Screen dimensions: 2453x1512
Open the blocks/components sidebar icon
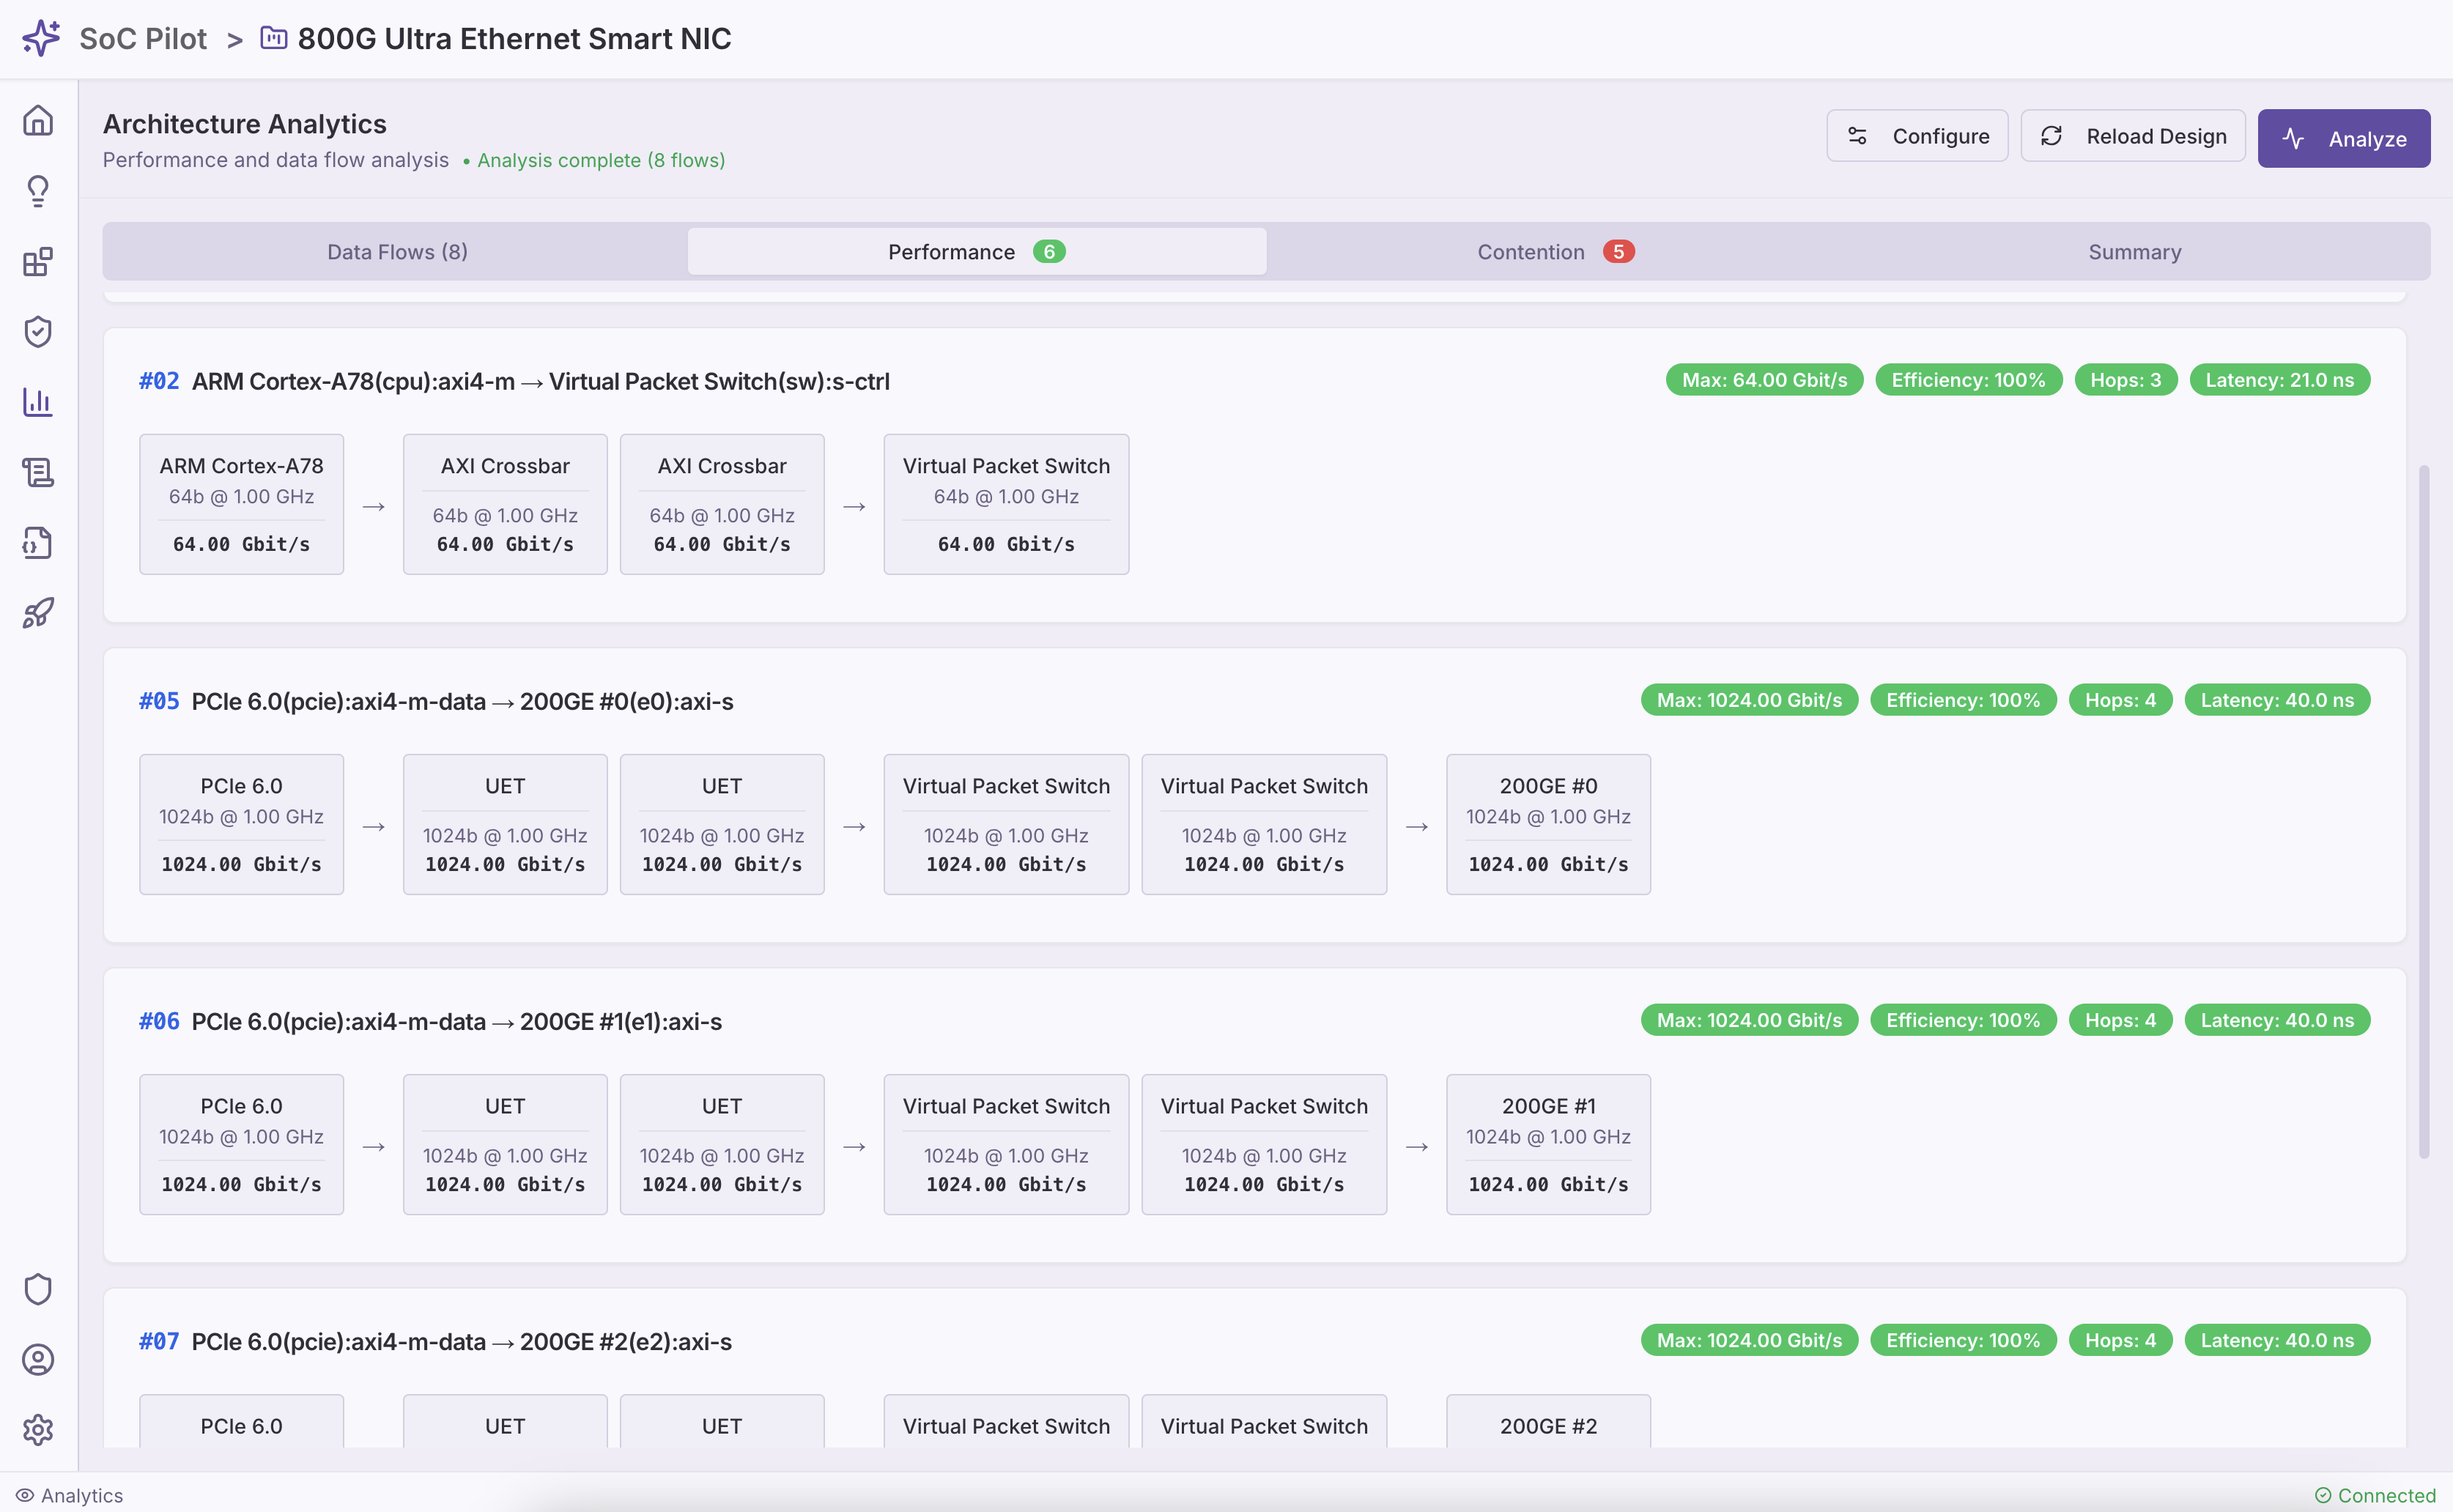pos(38,262)
